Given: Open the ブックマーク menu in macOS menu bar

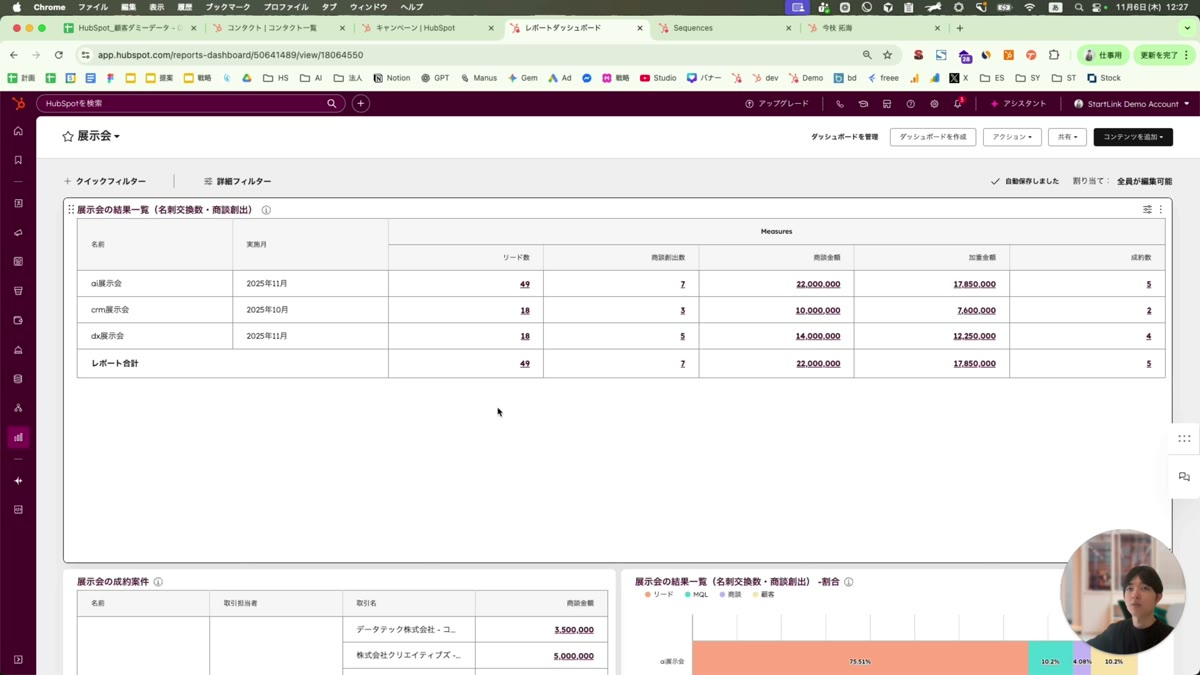Looking at the screenshot, I should 228,7.
